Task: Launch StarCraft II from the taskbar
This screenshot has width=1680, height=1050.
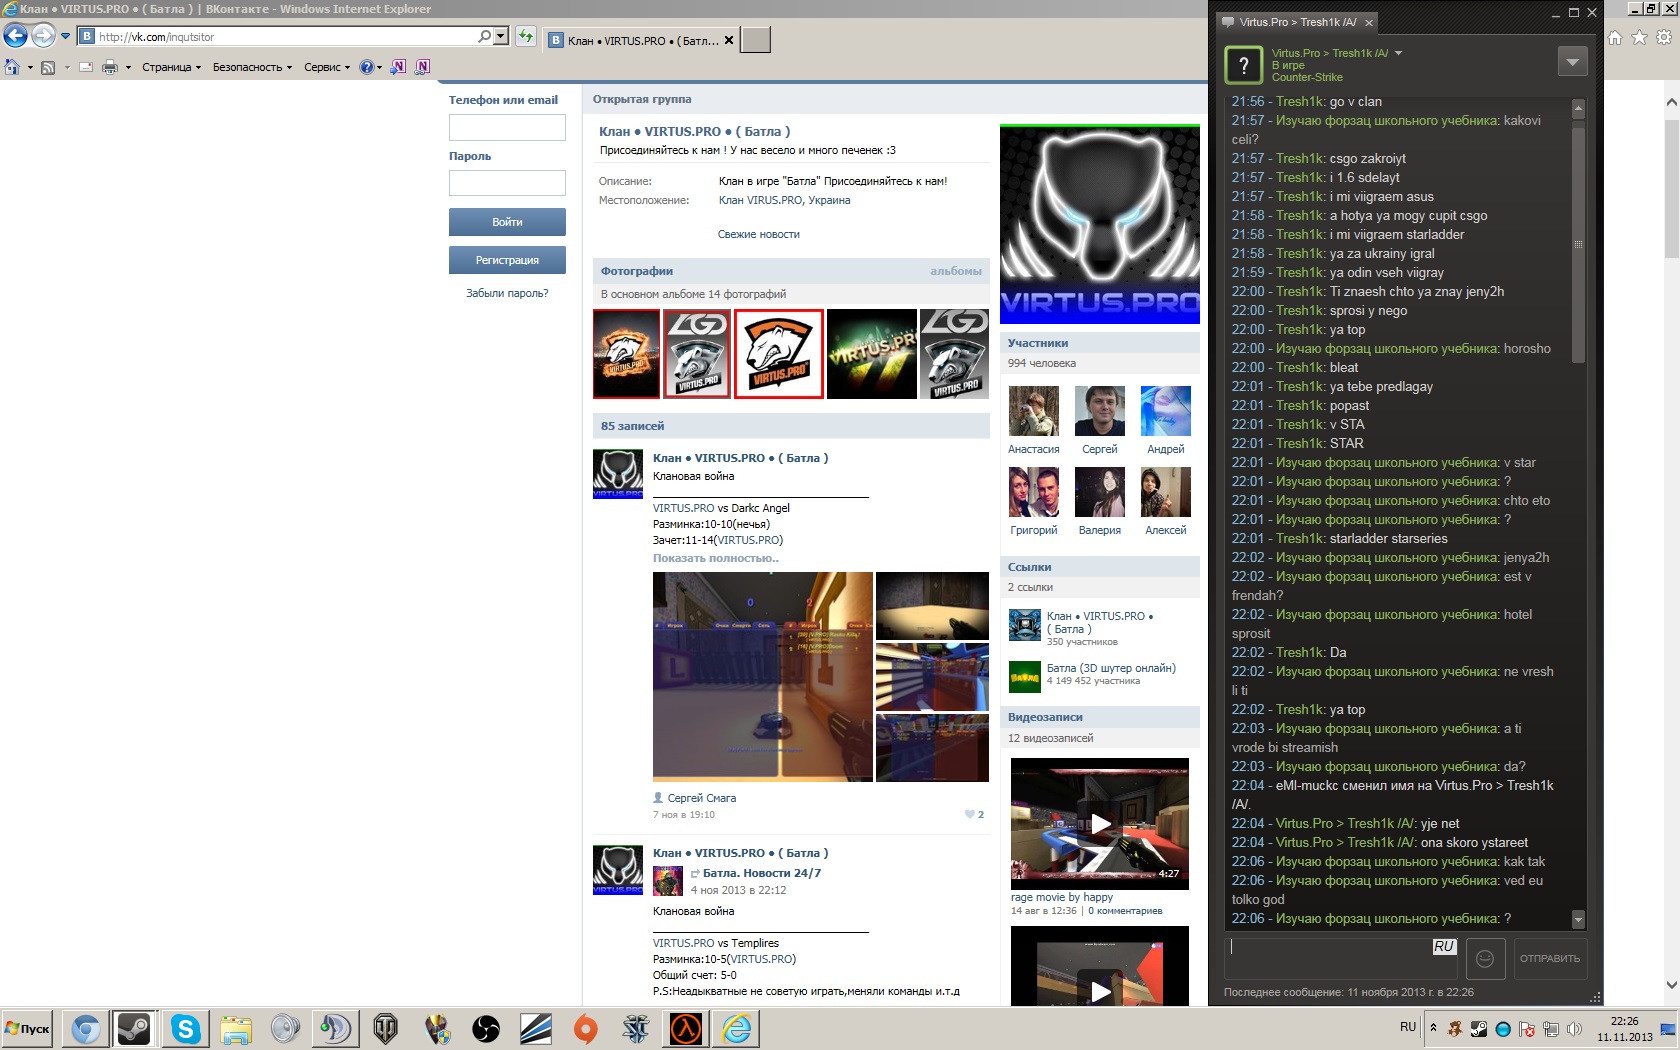Action: coord(636,1029)
